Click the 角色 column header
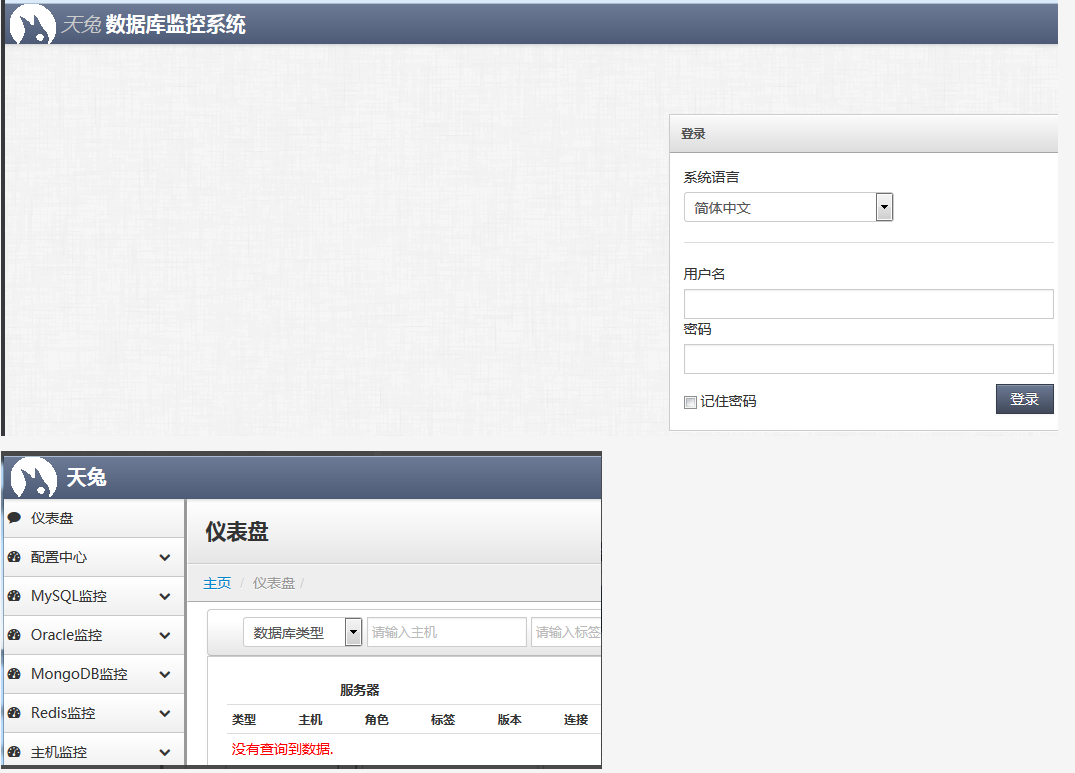 point(377,720)
